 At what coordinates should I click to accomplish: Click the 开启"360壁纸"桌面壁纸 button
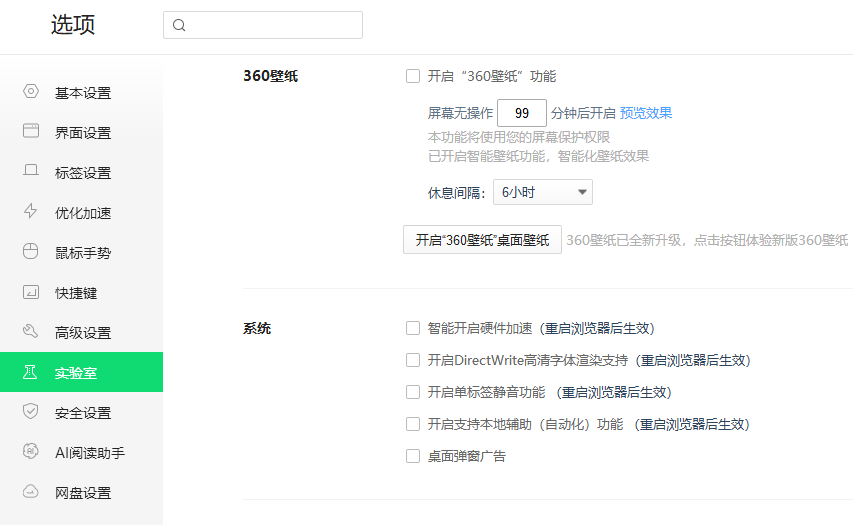coord(482,239)
